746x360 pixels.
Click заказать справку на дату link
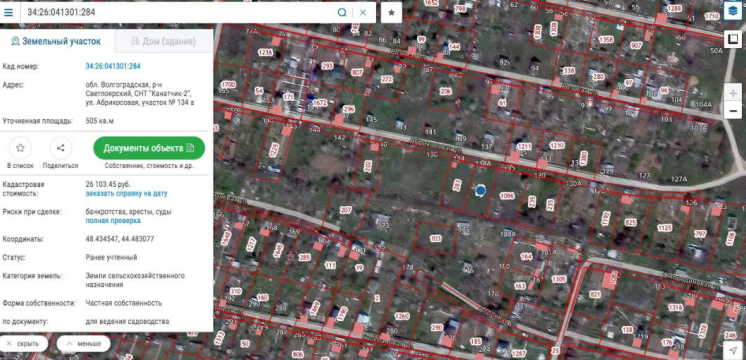pos(127,194)
